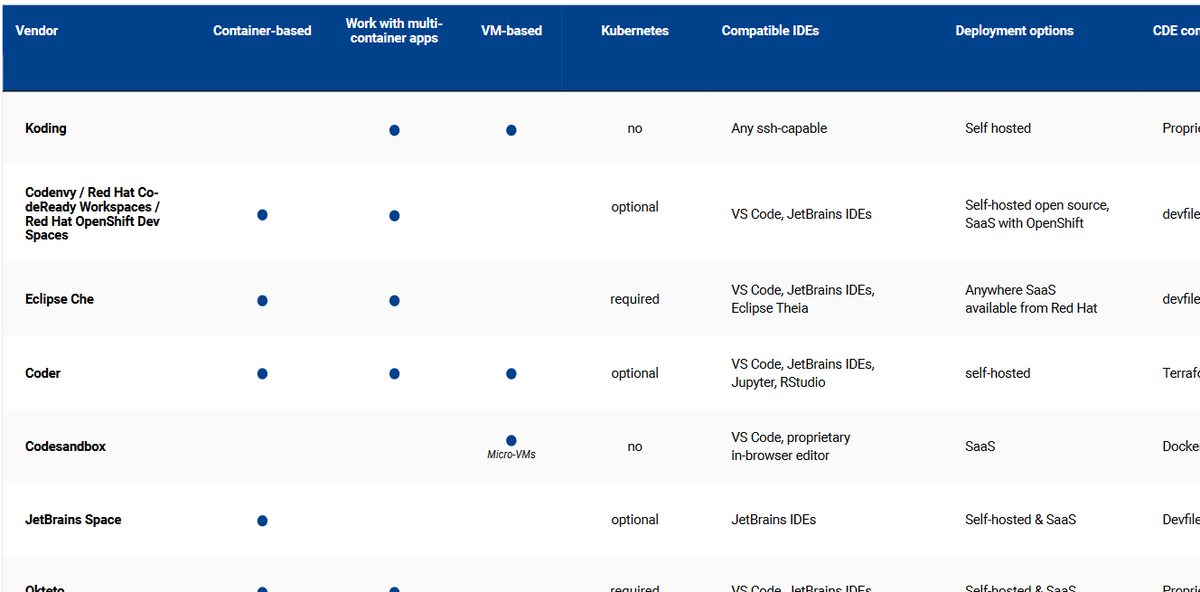Click Coder's Container-based dot
Screen dimensions: 1200x592
click(x=262, y=374)
